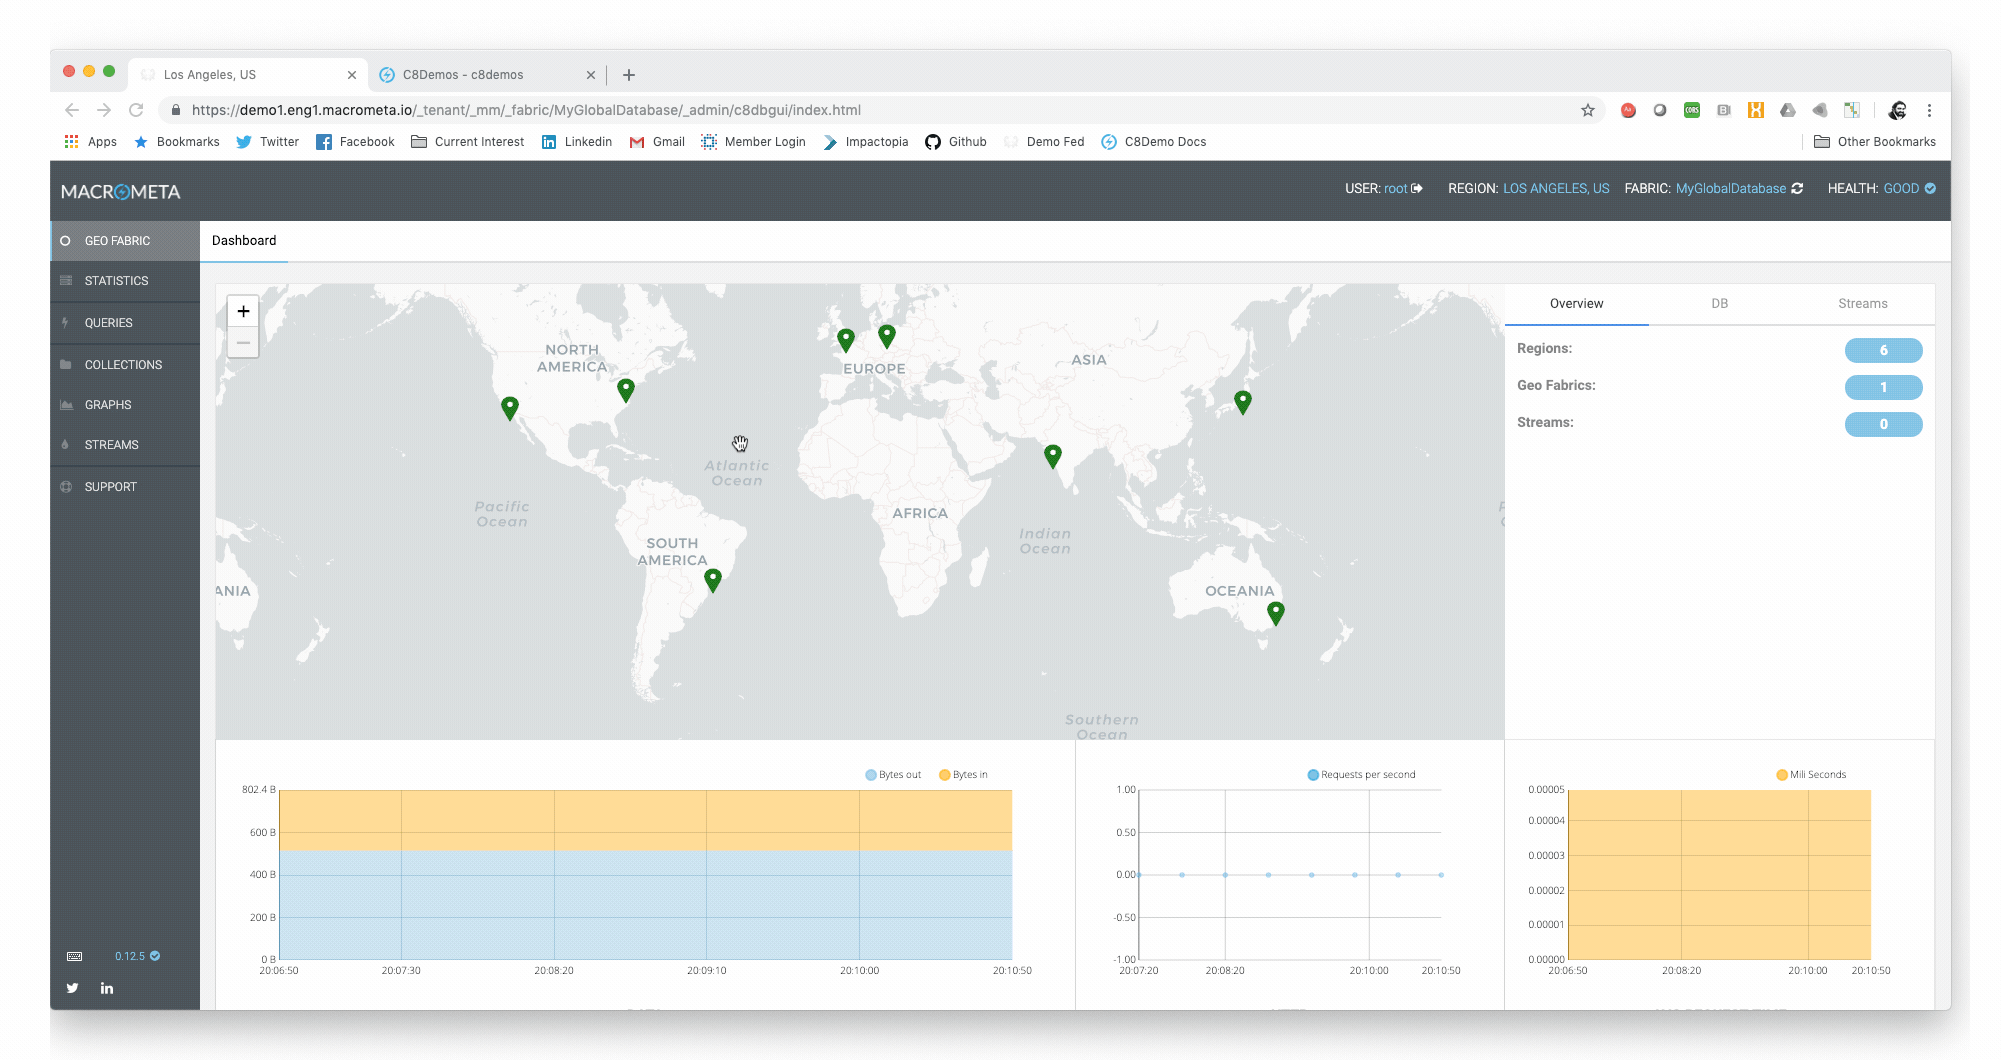Open the Support sidebar item
This screenshot has height=1060, width=2001.
(125, 487)
